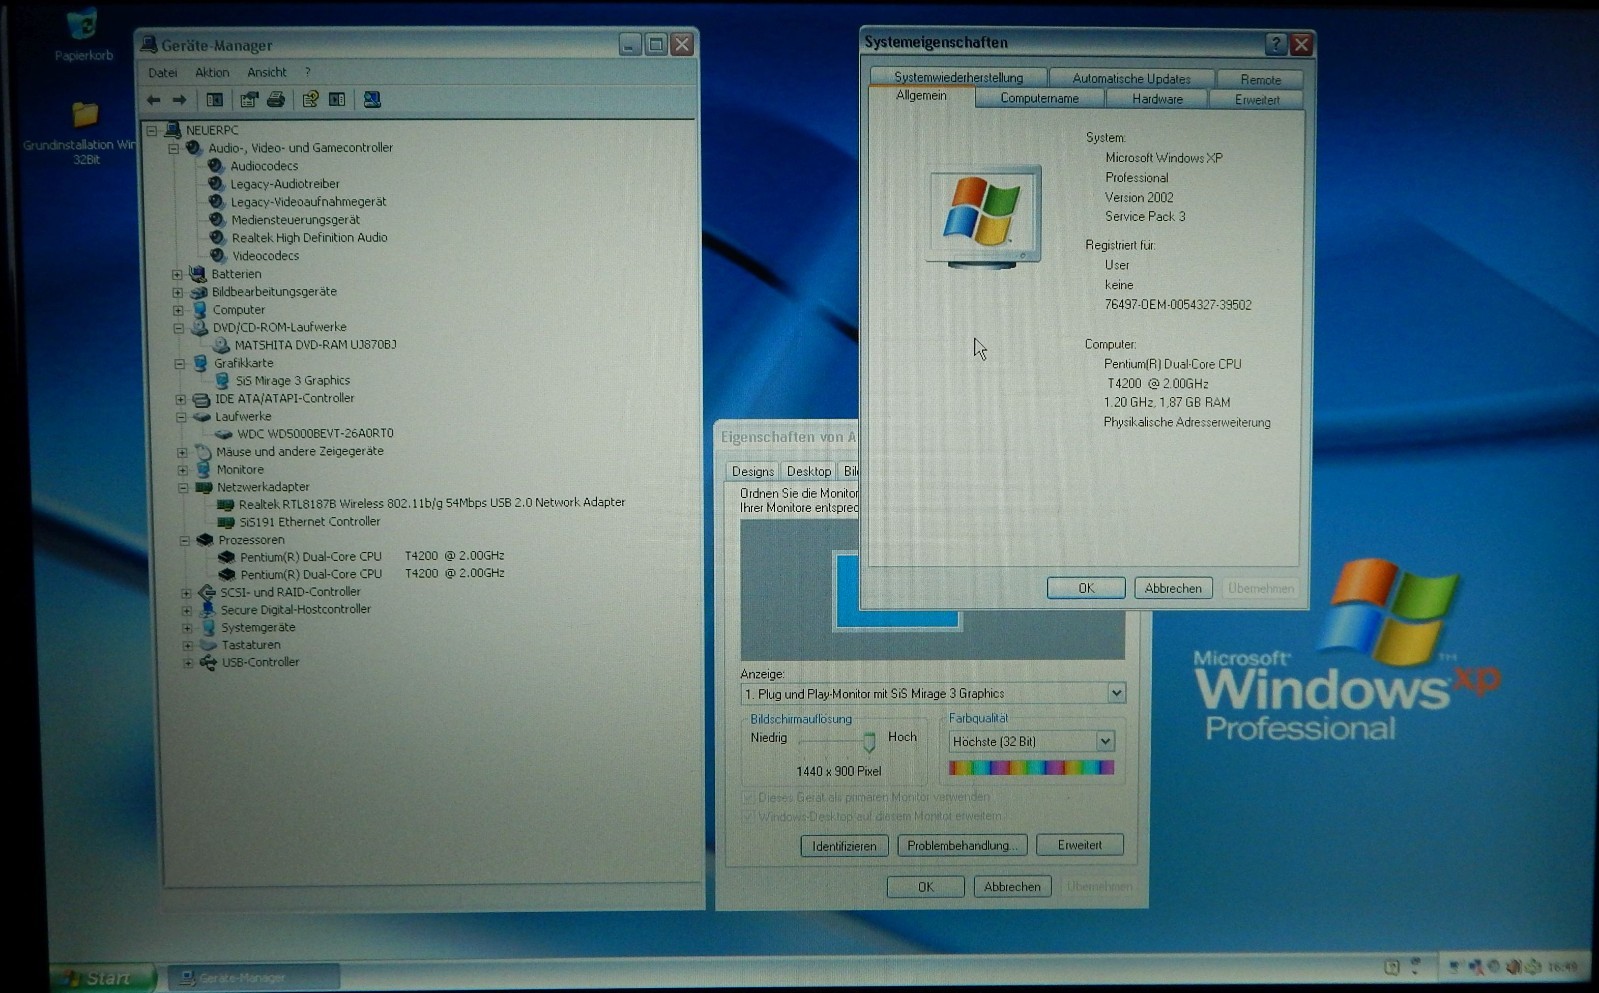Open the Start menu
This screenshot has width=1599, height=993.
(103, 977)
